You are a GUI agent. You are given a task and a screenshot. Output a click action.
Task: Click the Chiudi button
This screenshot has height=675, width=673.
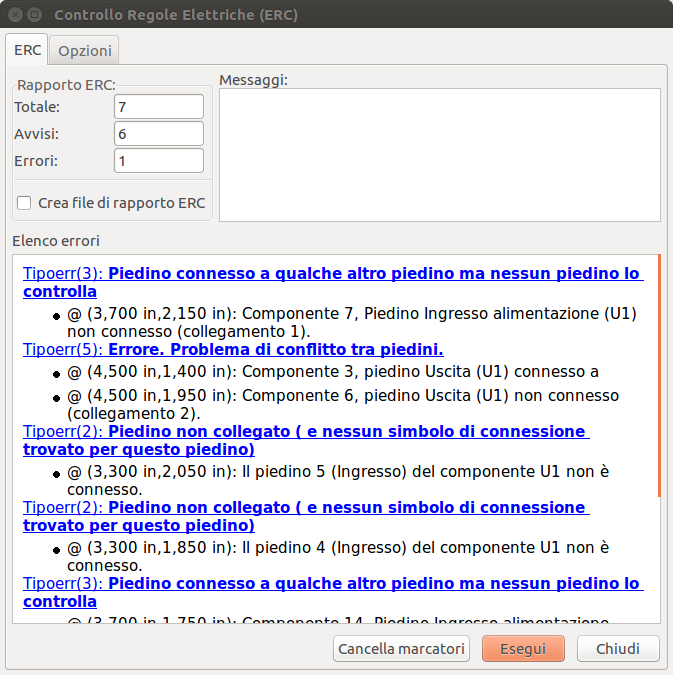pos(617,649)
